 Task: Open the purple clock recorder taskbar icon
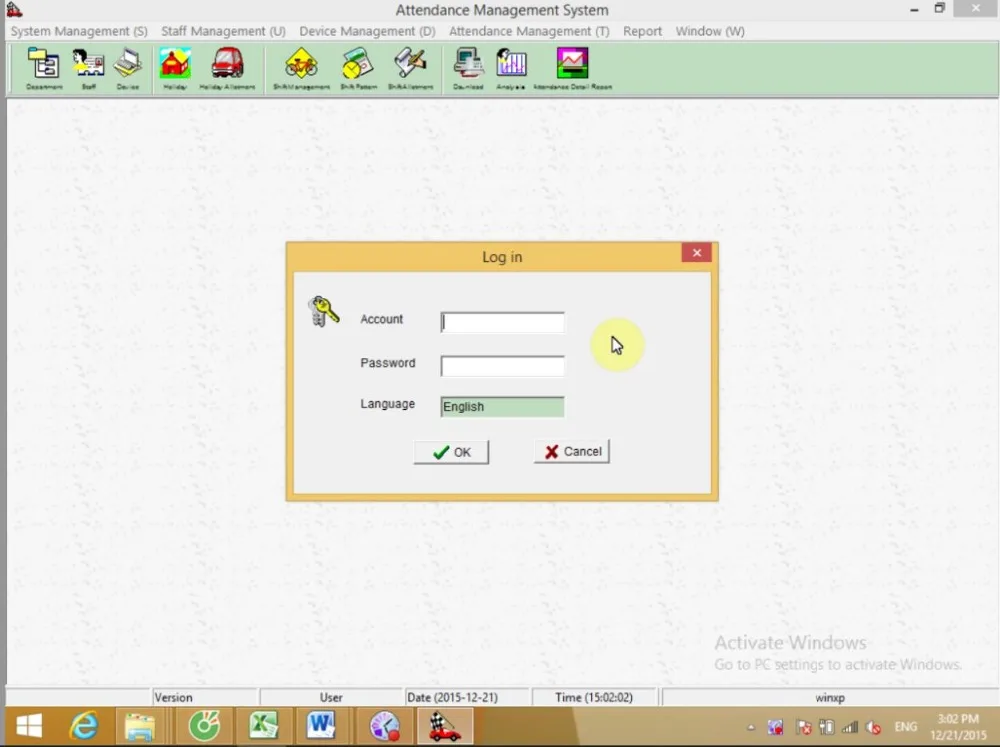(x=385, y=726)
